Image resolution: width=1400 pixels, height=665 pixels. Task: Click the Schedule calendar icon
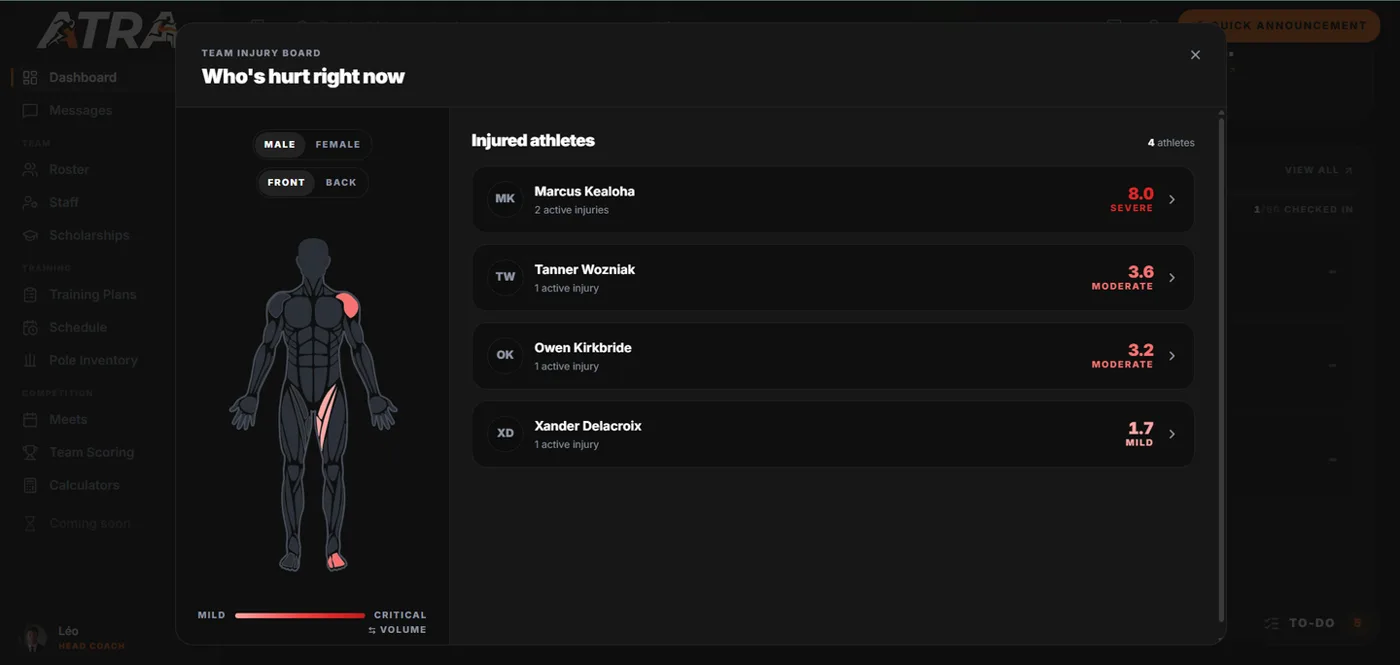(x=30, y=327)
